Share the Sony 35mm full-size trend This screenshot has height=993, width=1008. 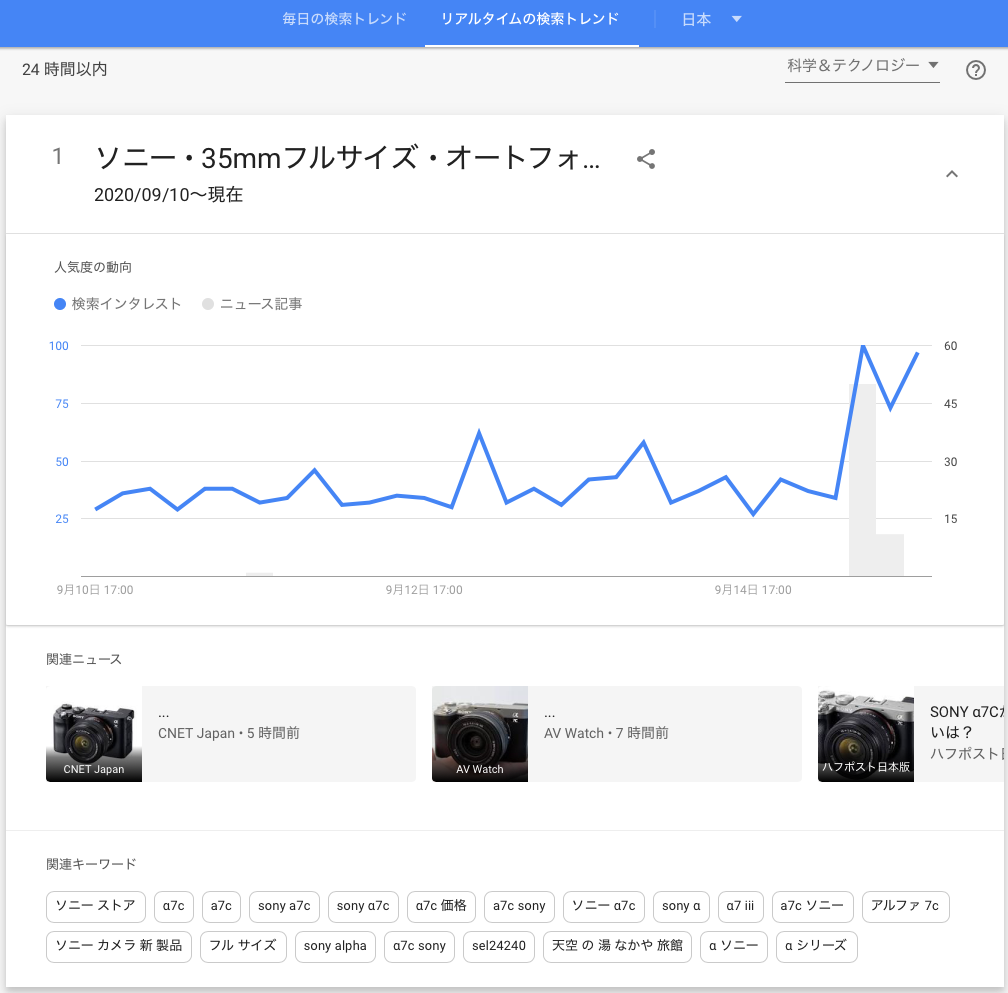646,159
